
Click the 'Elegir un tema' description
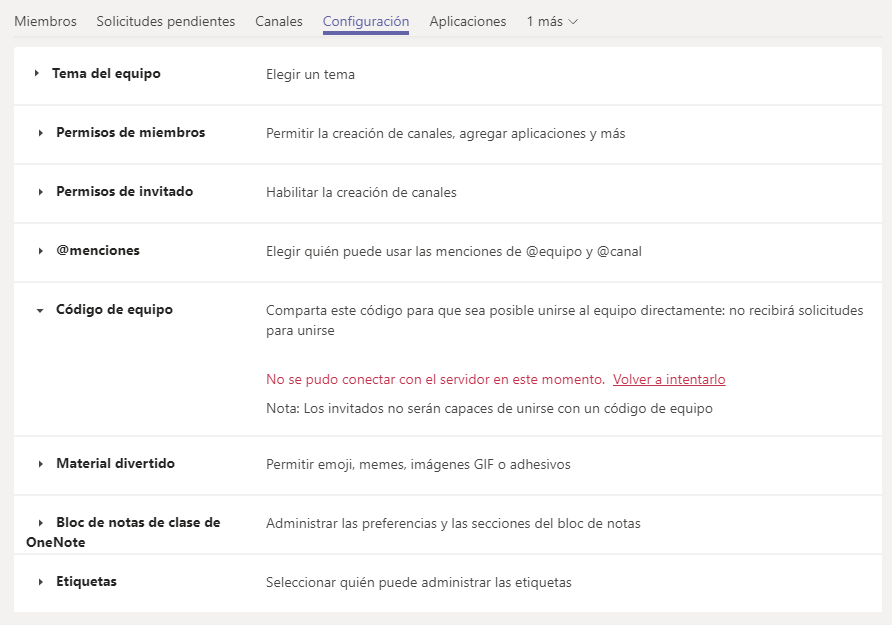tap(310, 74)
